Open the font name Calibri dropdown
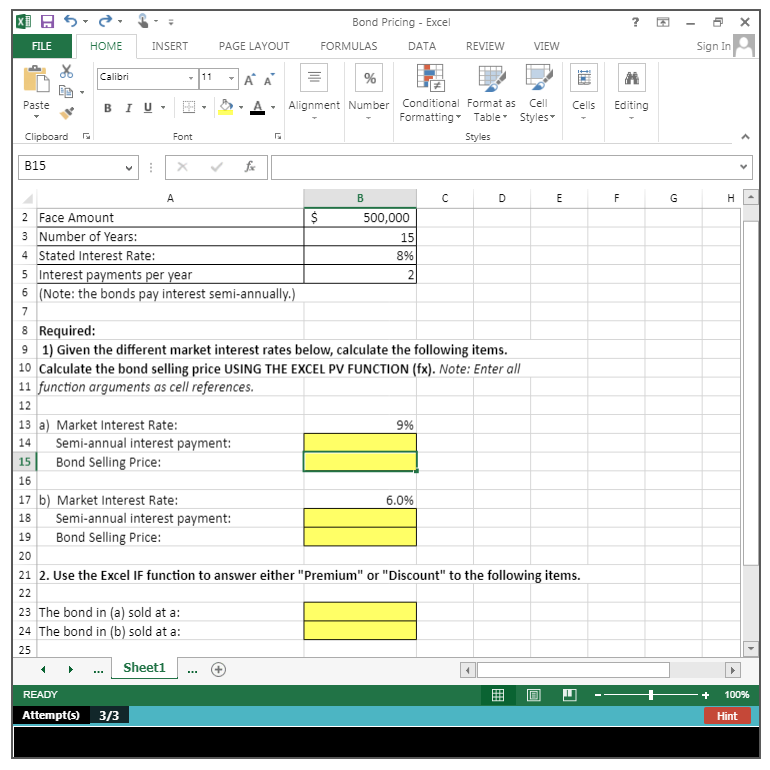This screenshot has width=770, height=770. pos(191,79)
